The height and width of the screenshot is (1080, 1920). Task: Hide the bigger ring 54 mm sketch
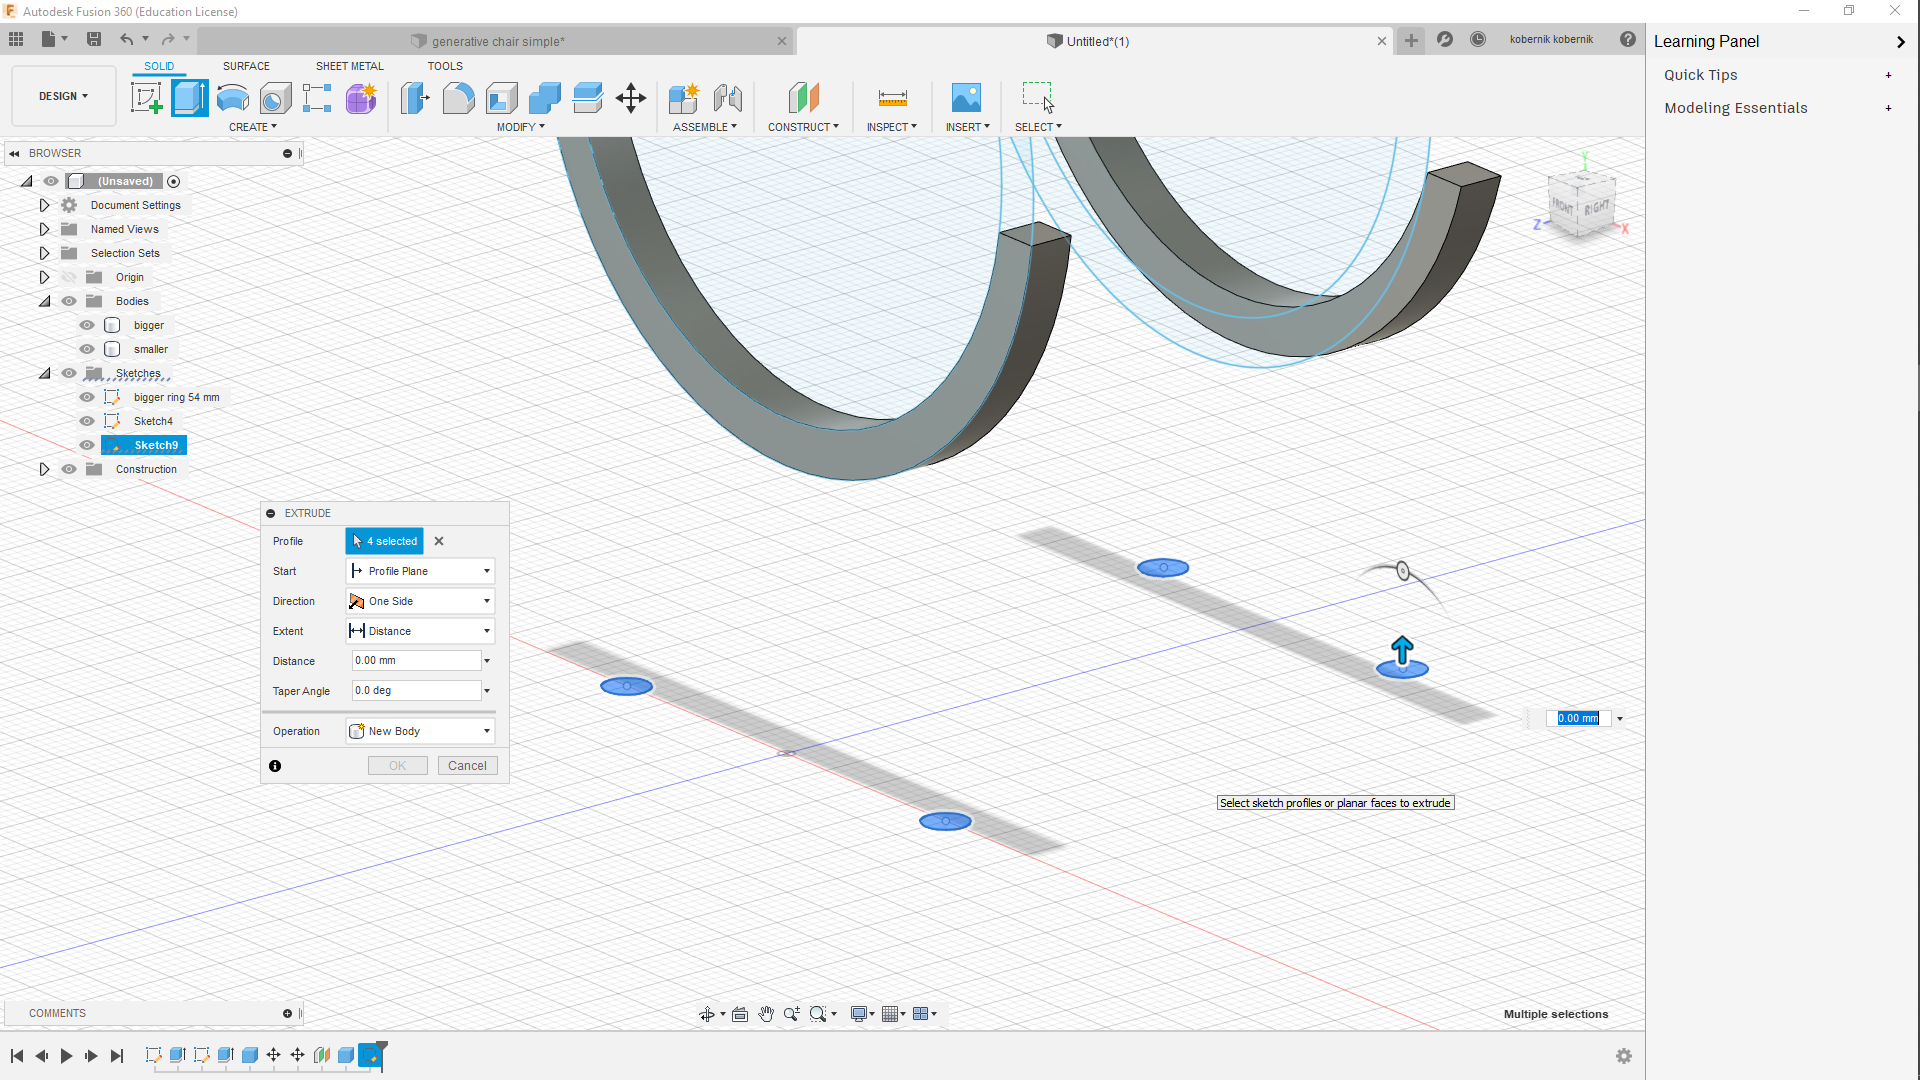click(87, 396)
